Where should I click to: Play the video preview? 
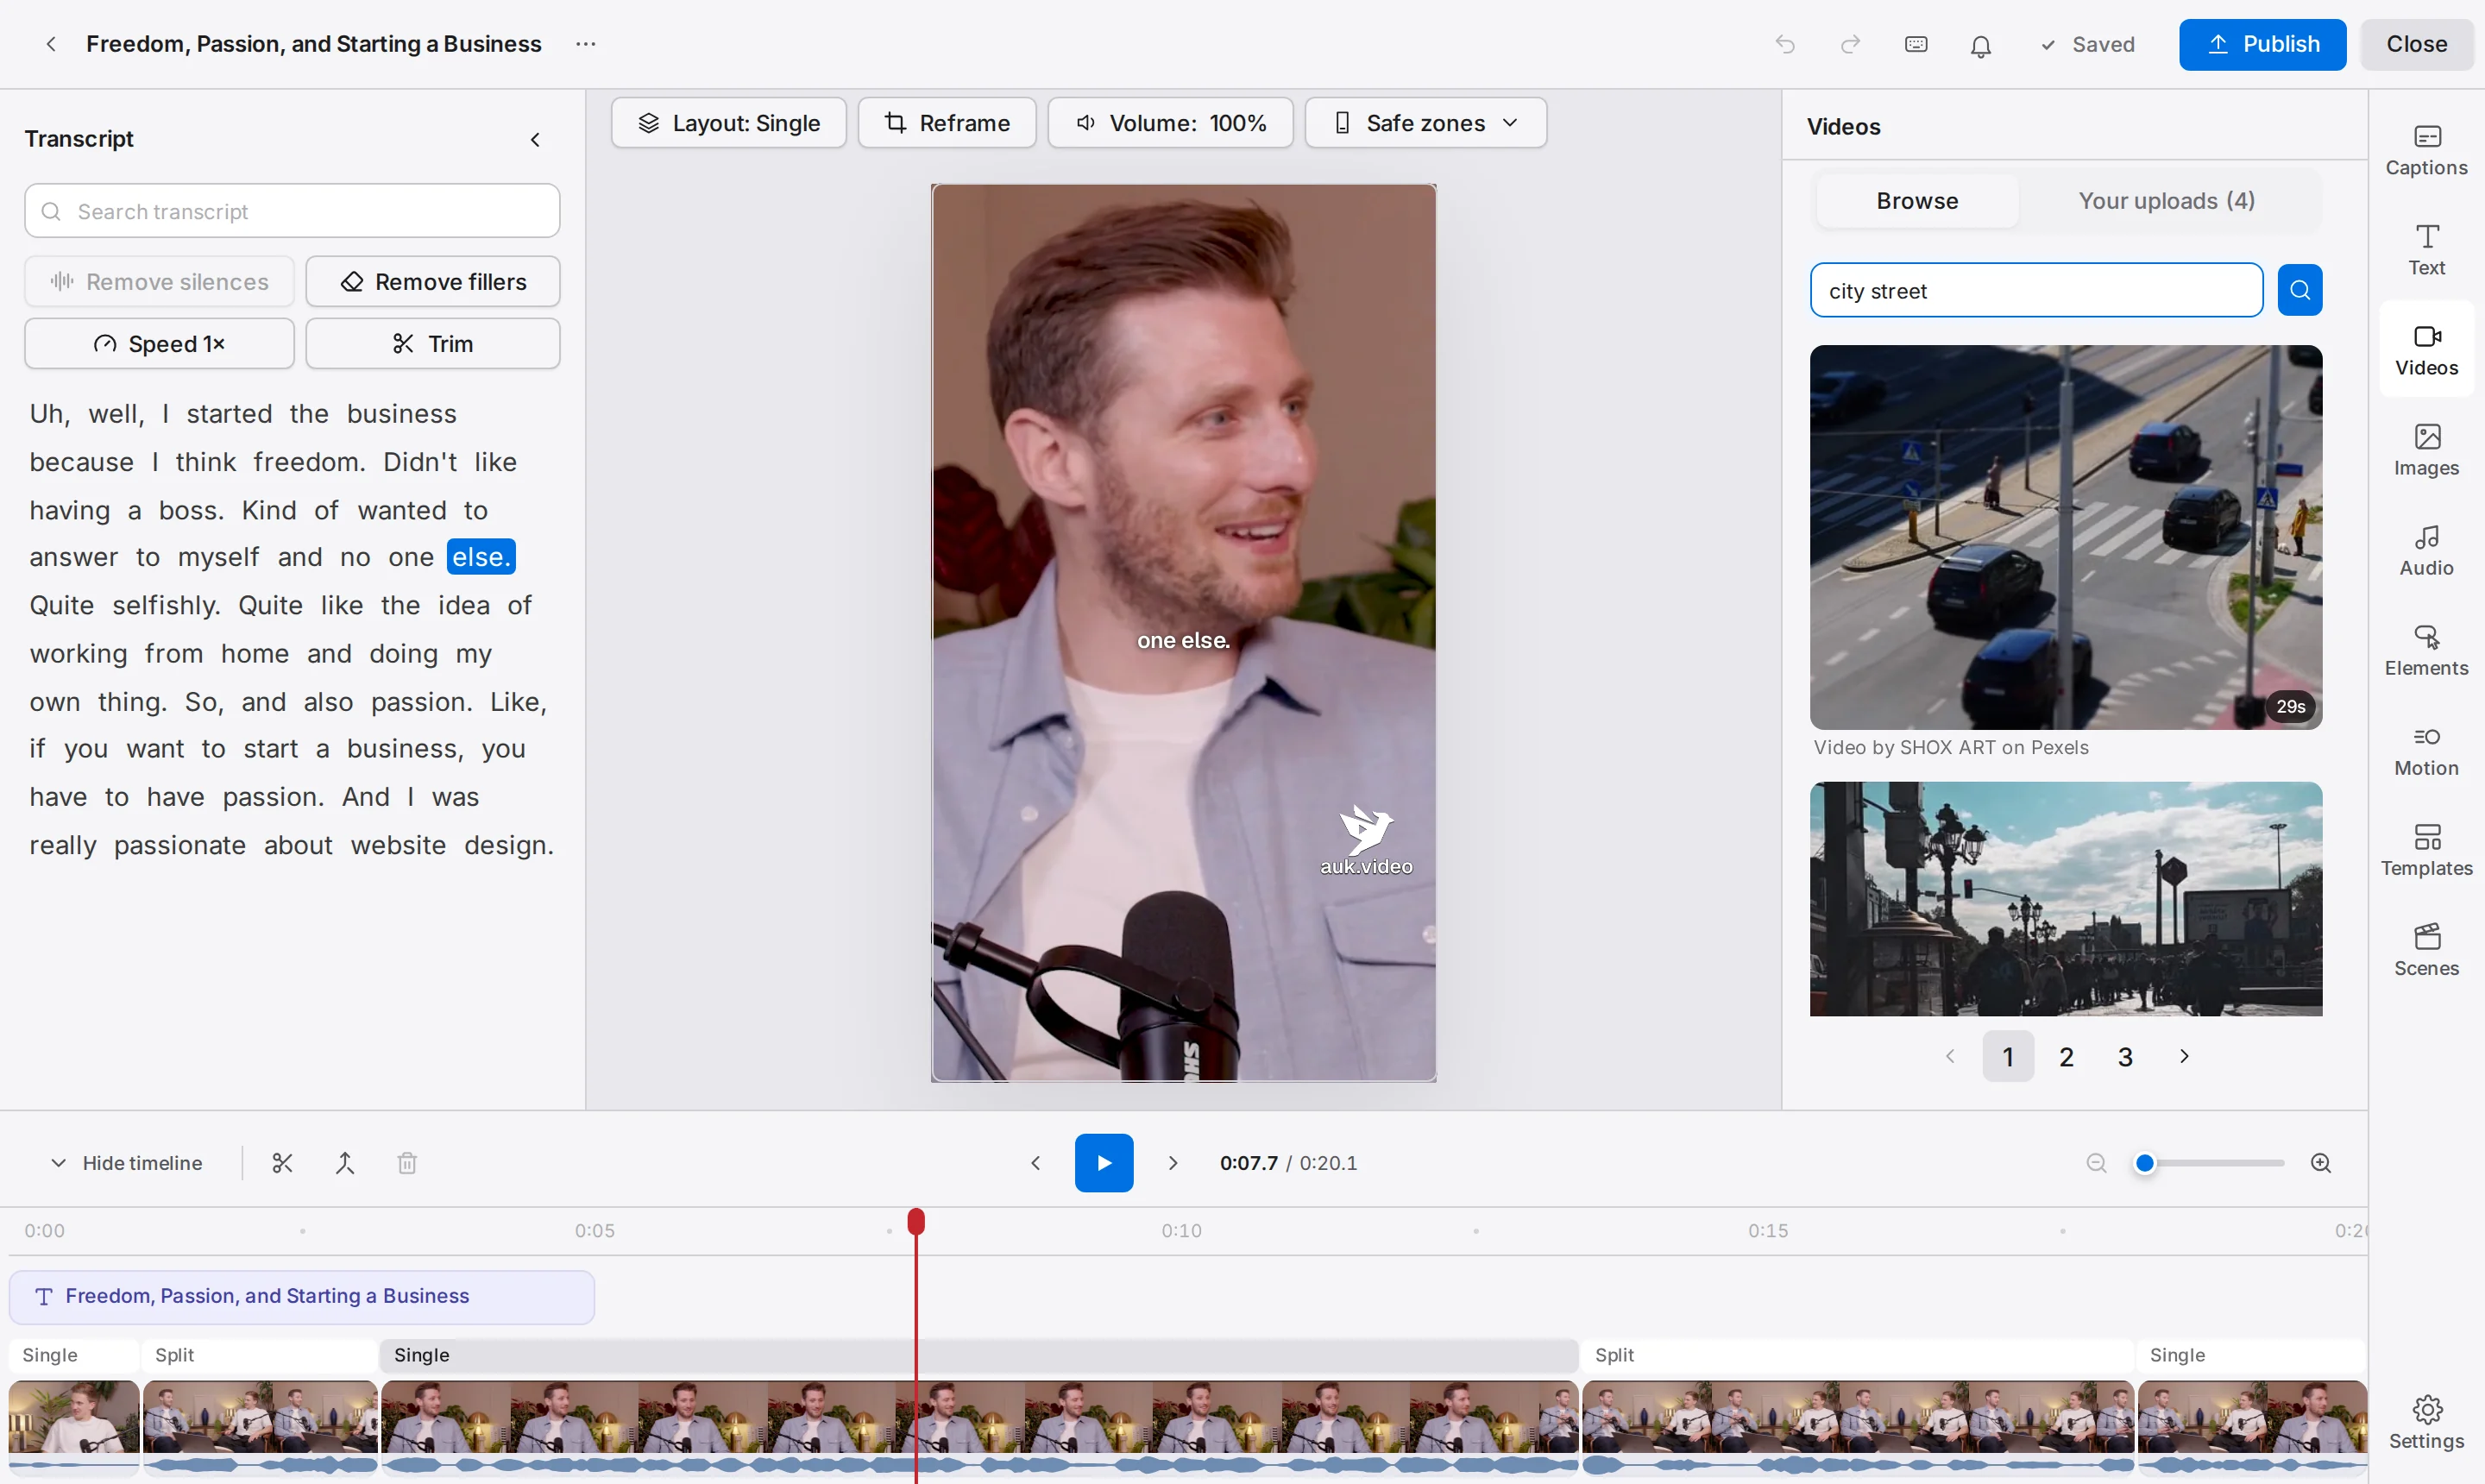1103,1163
